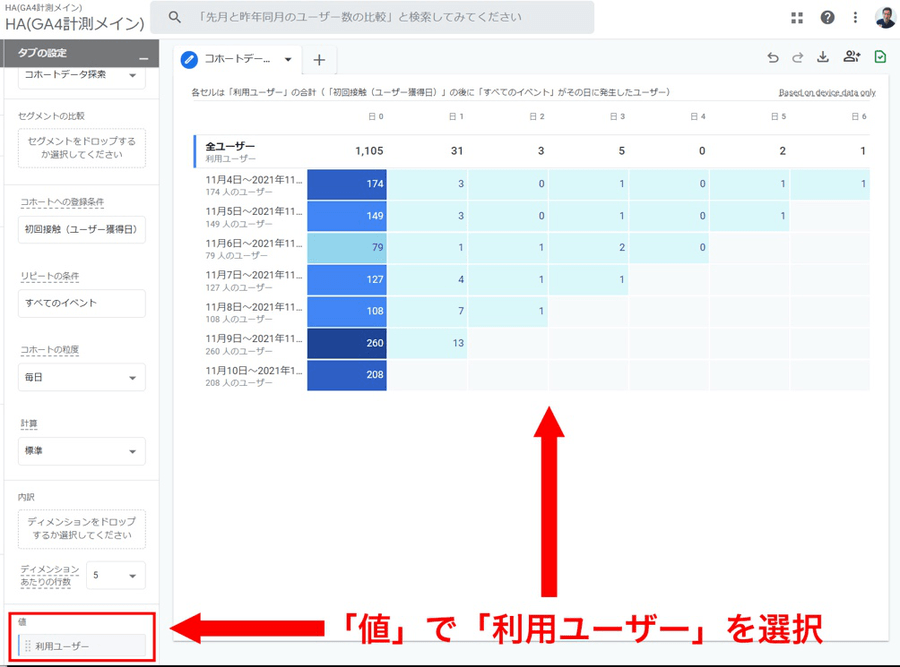900x667 pixels.
Task: Expand the コホートデータ探索 technique dropdown
Action: coord(82,75)
